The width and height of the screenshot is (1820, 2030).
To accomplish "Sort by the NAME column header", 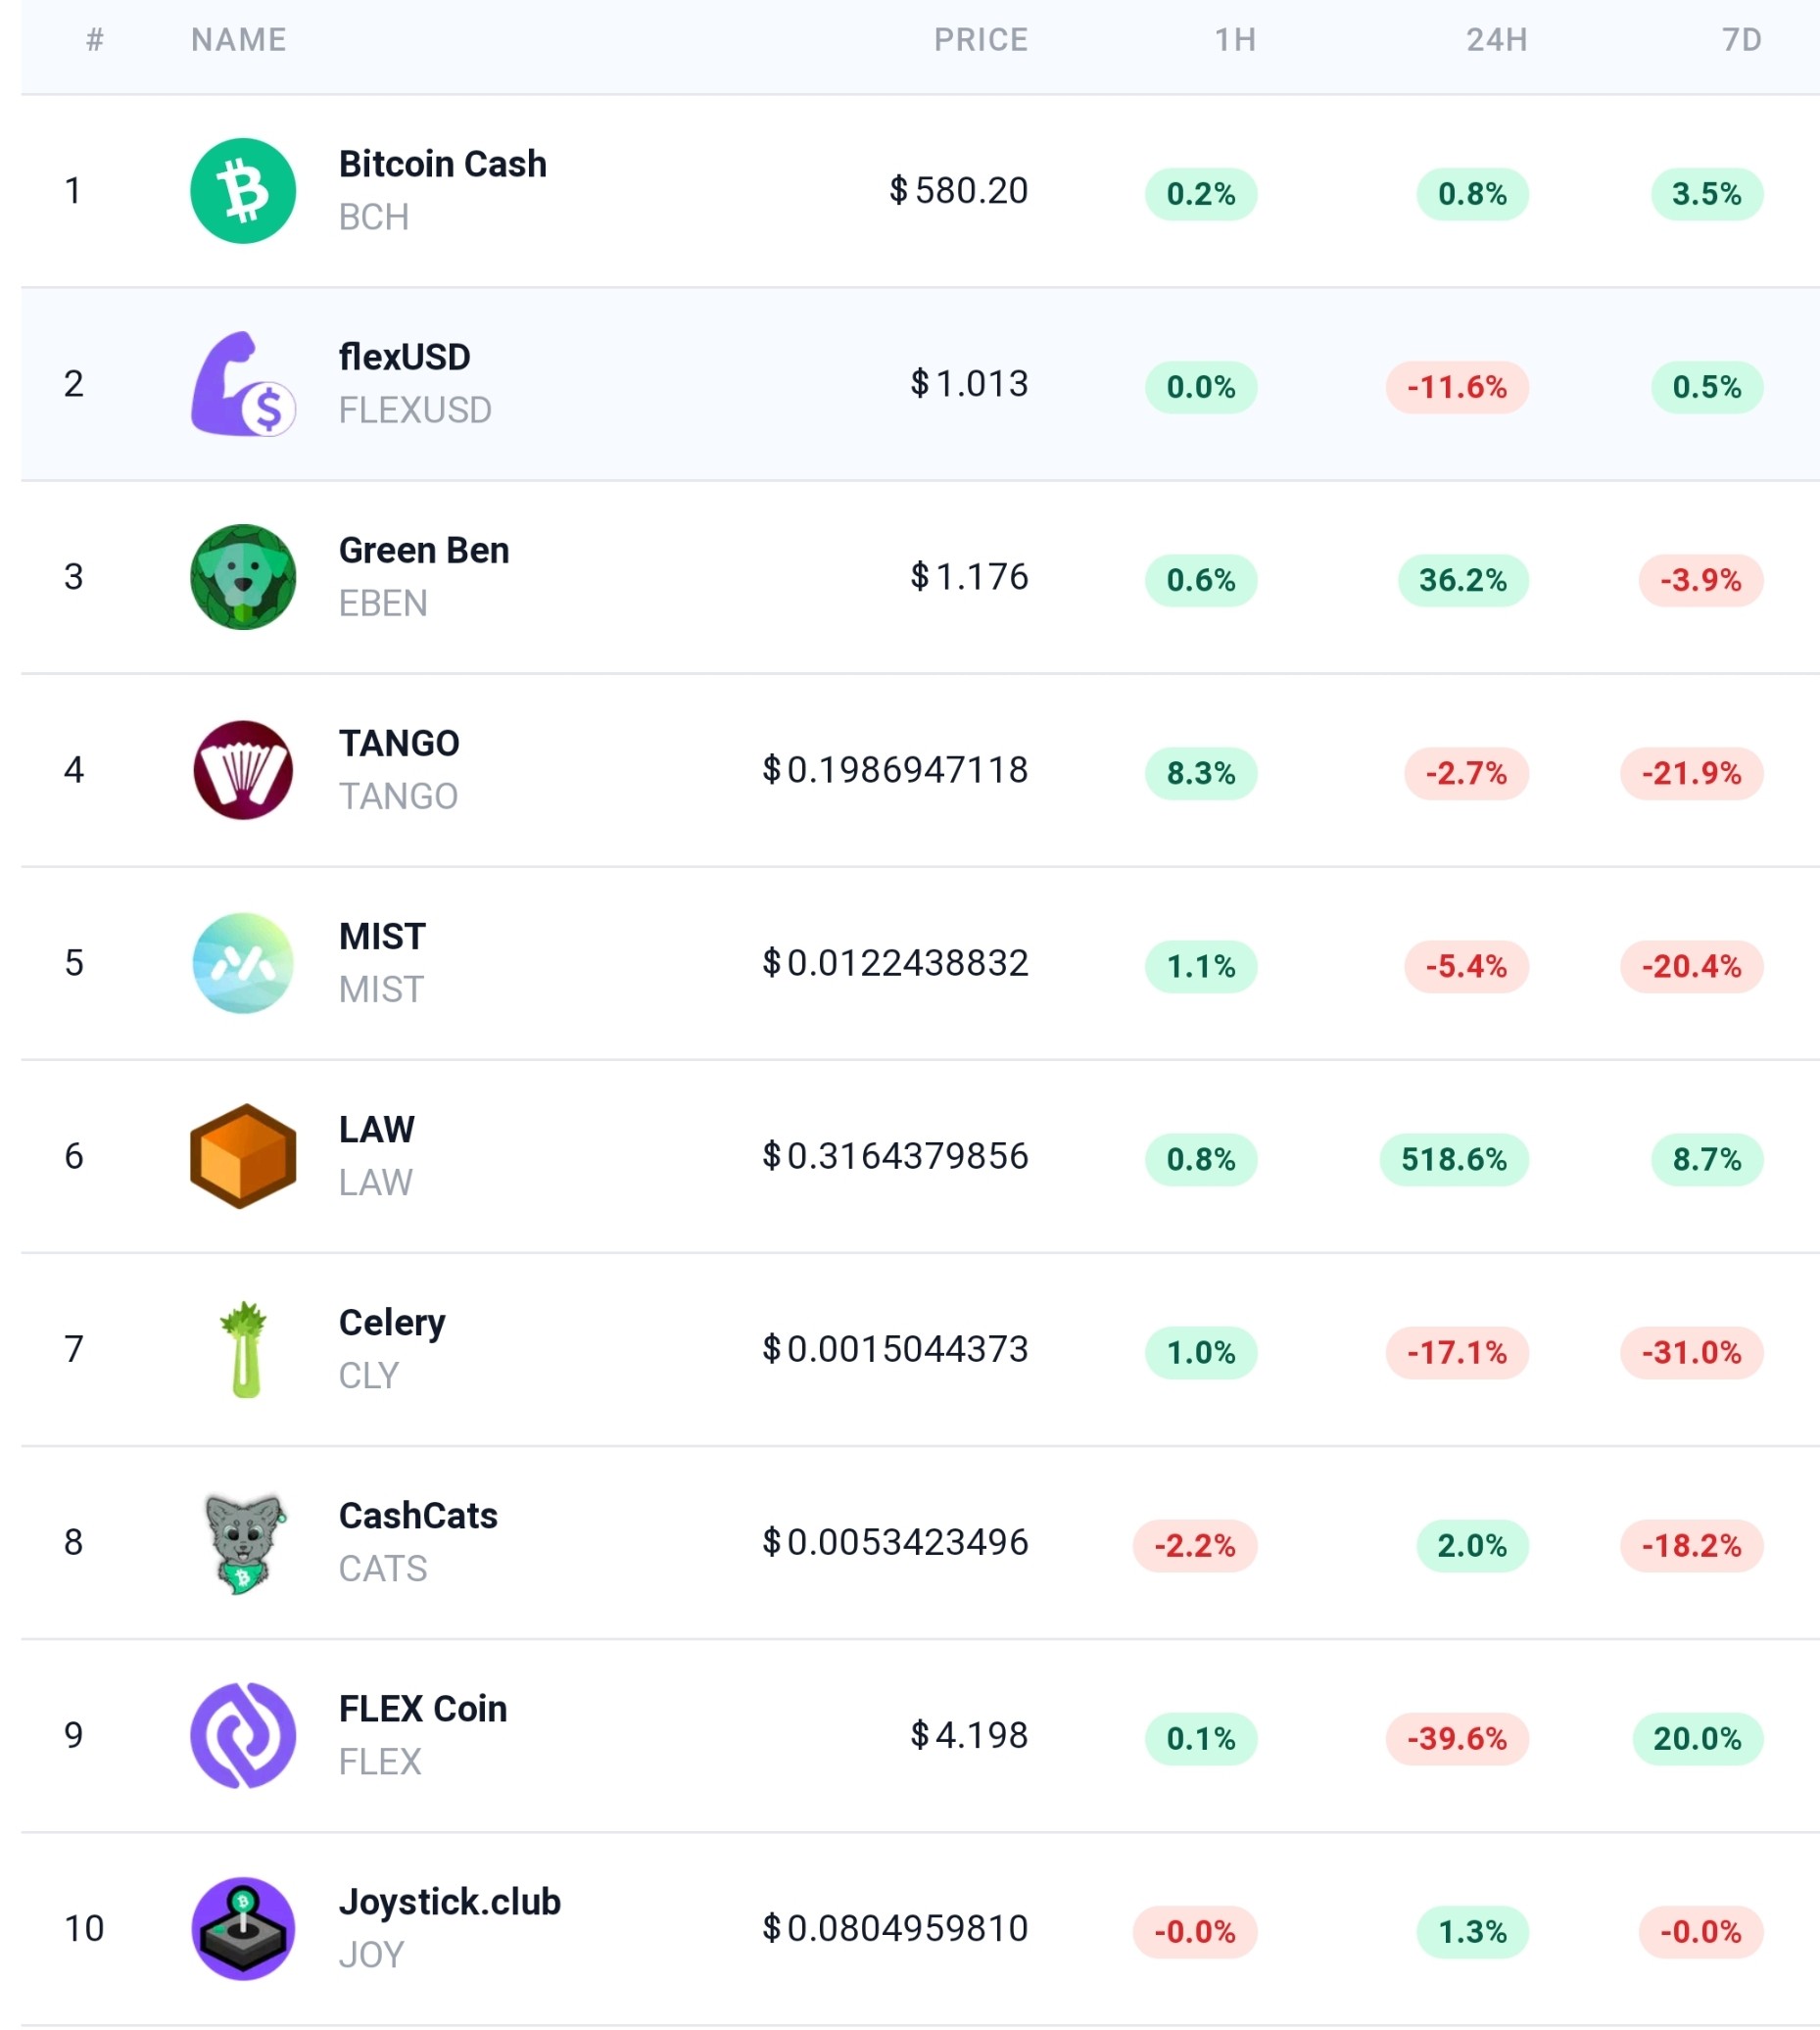I will [239, 40].
